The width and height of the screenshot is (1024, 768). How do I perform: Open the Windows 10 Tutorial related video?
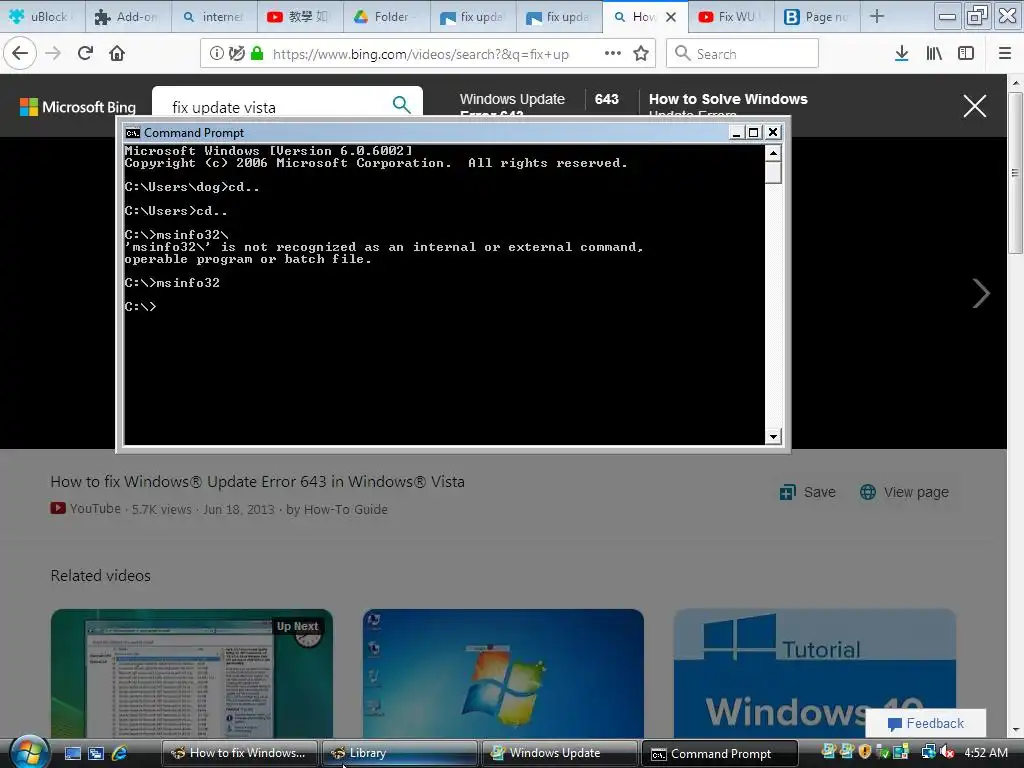coord(814,673)
